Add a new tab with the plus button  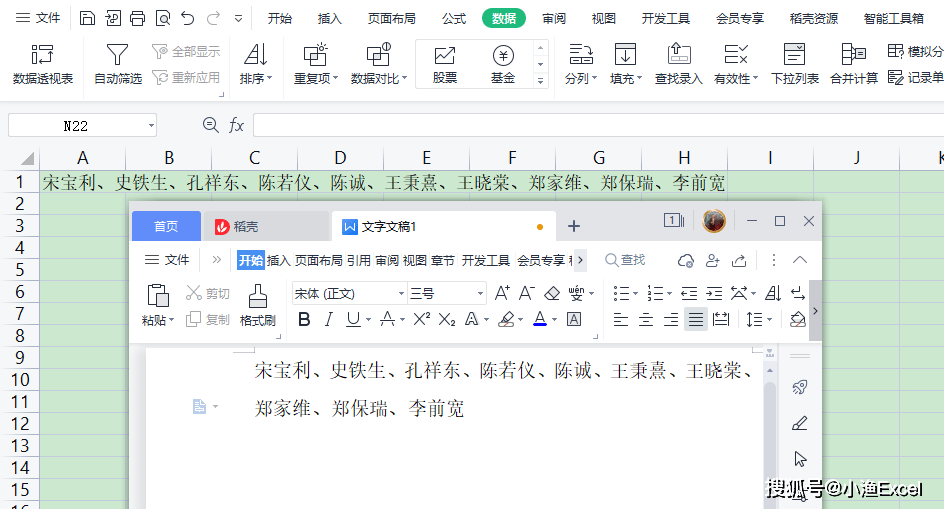point(574,226)
